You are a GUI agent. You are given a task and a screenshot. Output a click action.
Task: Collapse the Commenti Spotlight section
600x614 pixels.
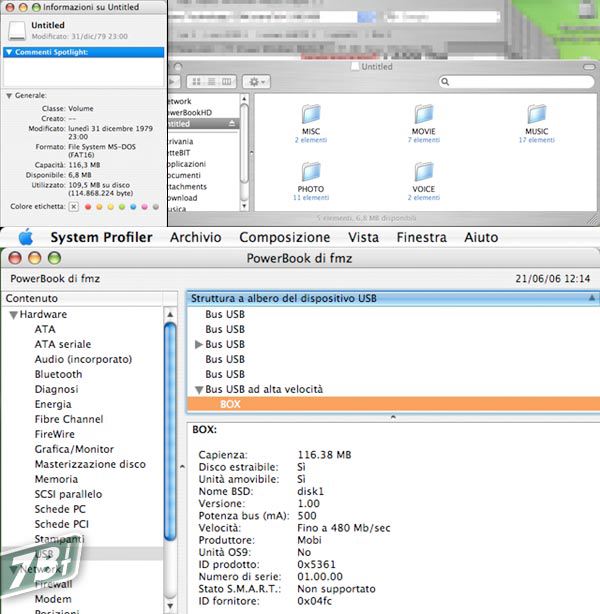point(9,51)
